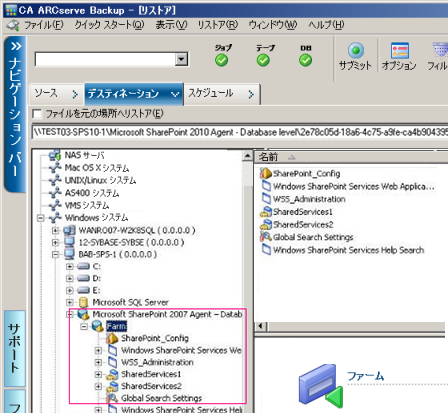Click the large Farm (ファーム) restore icon
The height and width of the screenshot is (413, 448).
[x=320, y=385]
